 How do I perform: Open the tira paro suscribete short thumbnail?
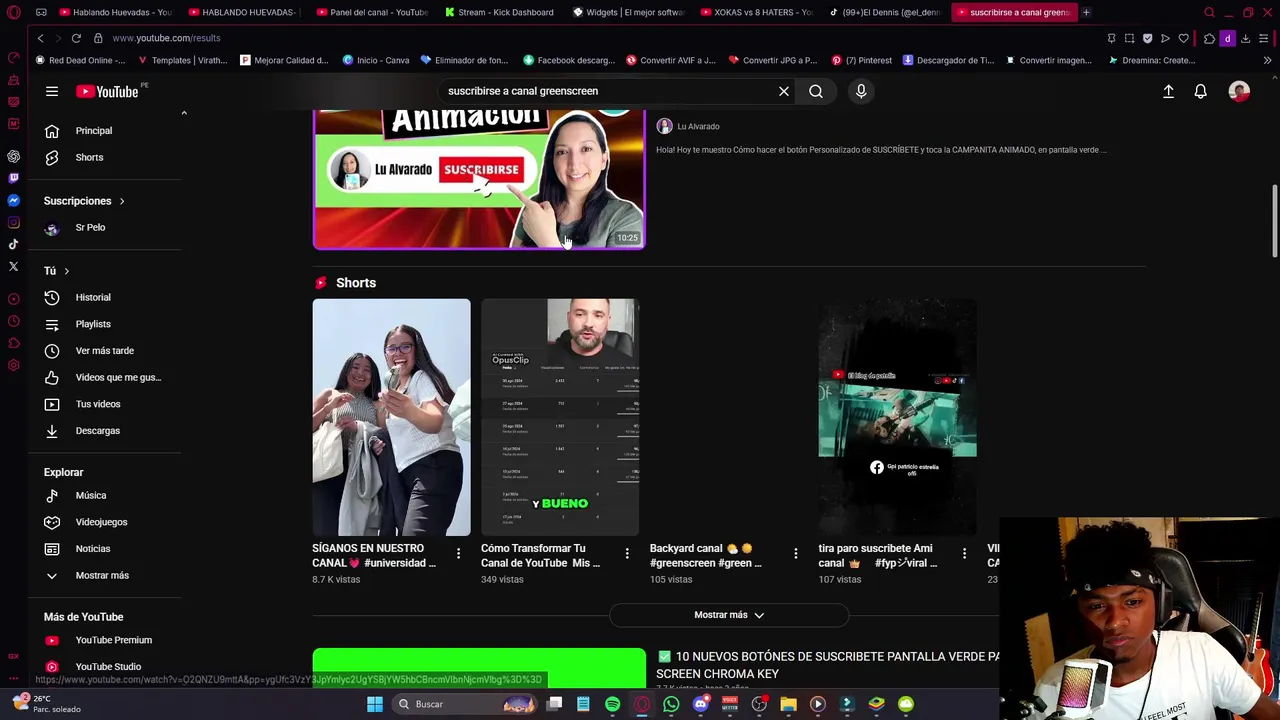897,417
